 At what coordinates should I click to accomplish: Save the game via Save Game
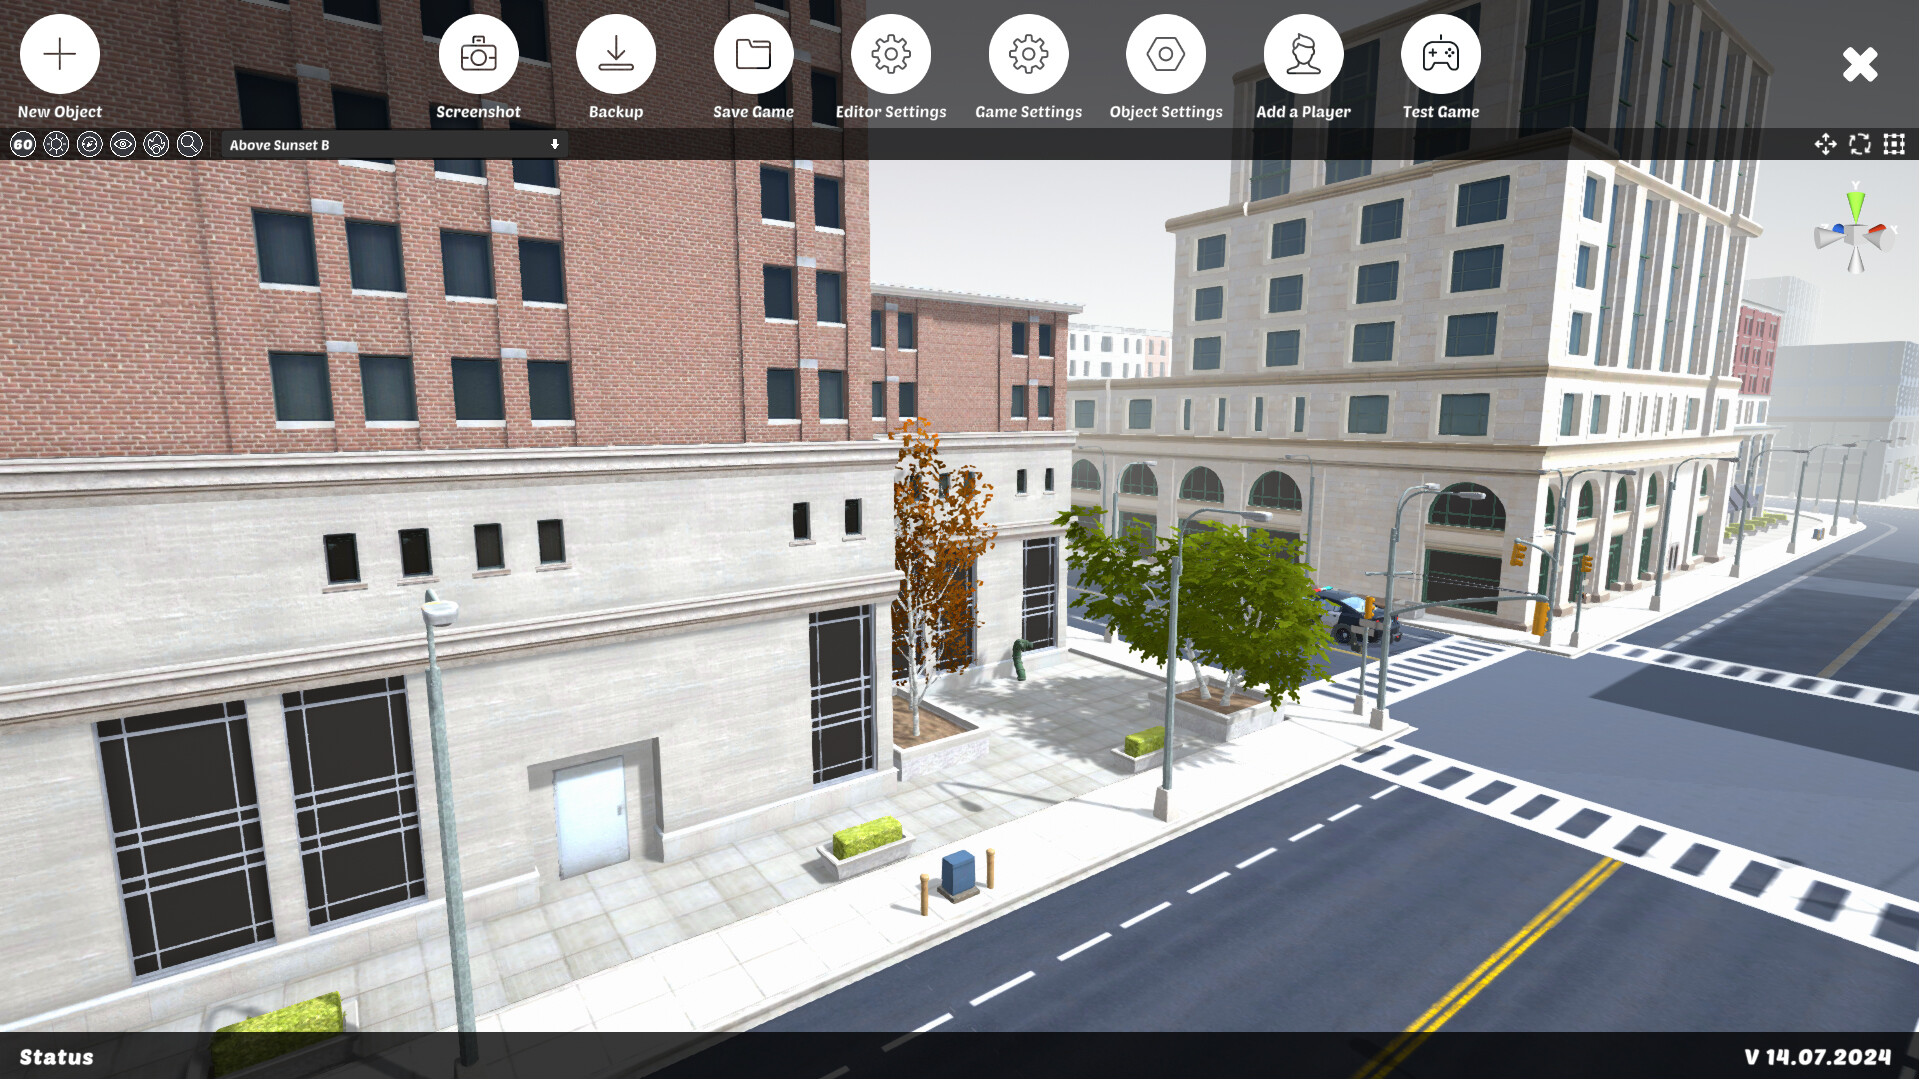[753, 55]
